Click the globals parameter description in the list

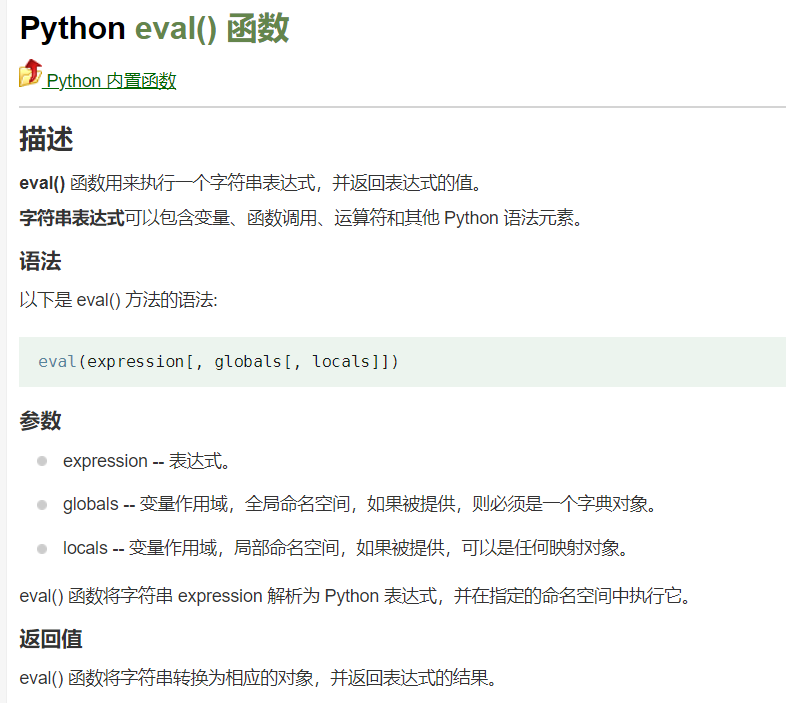tap(400, 505)
